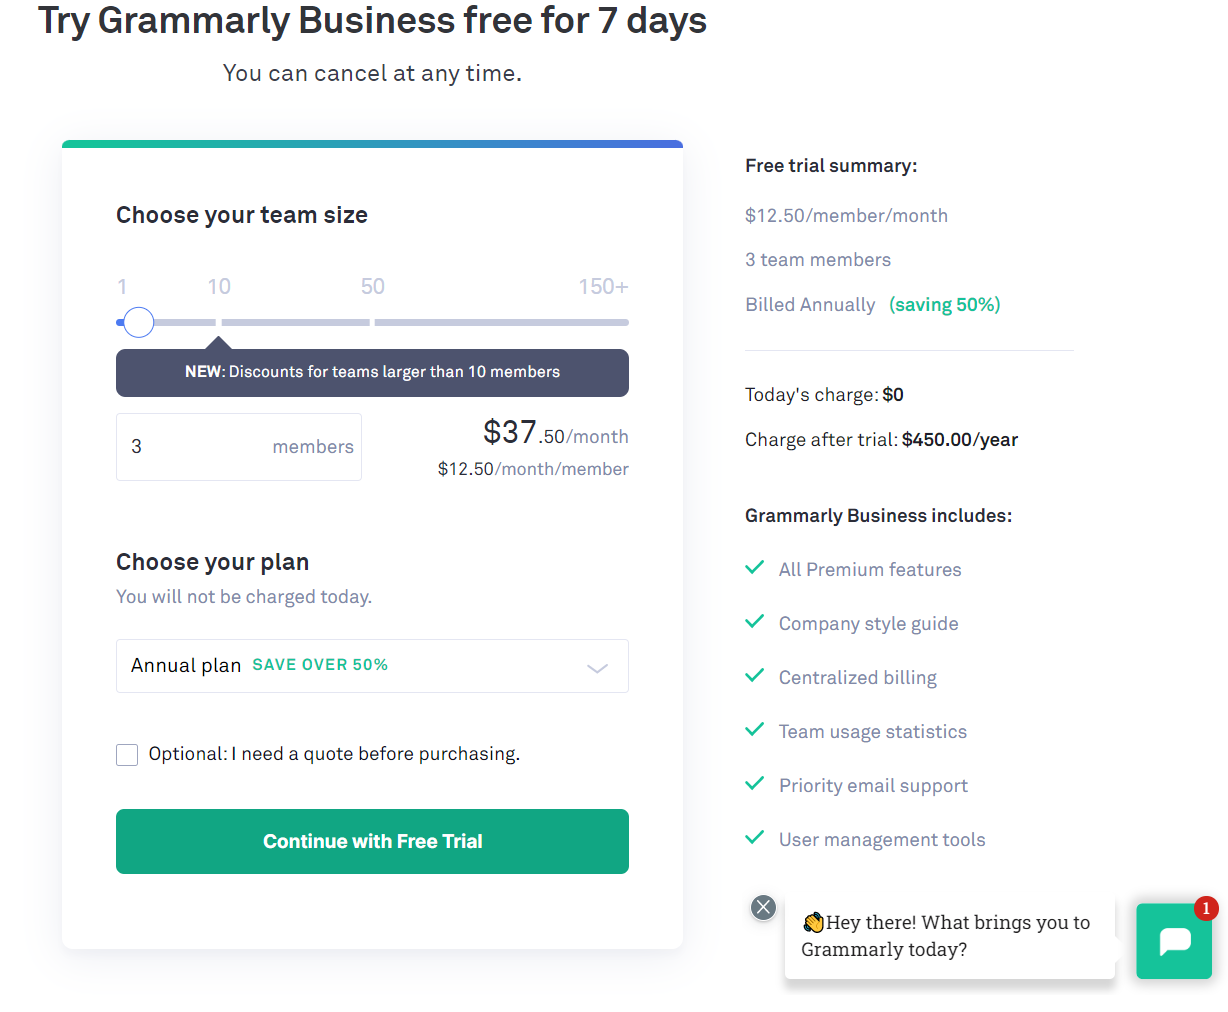Click the checkmark next to Company style guide
The height and width of the screenshot is (1012, 1228).
pos(755,622)
